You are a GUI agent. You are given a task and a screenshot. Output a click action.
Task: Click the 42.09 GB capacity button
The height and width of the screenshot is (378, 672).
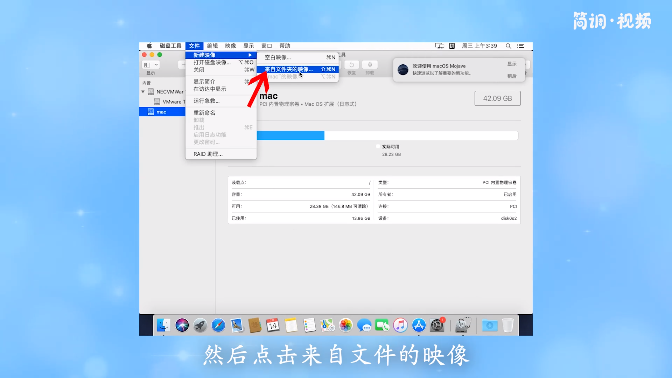pos(497,98)
